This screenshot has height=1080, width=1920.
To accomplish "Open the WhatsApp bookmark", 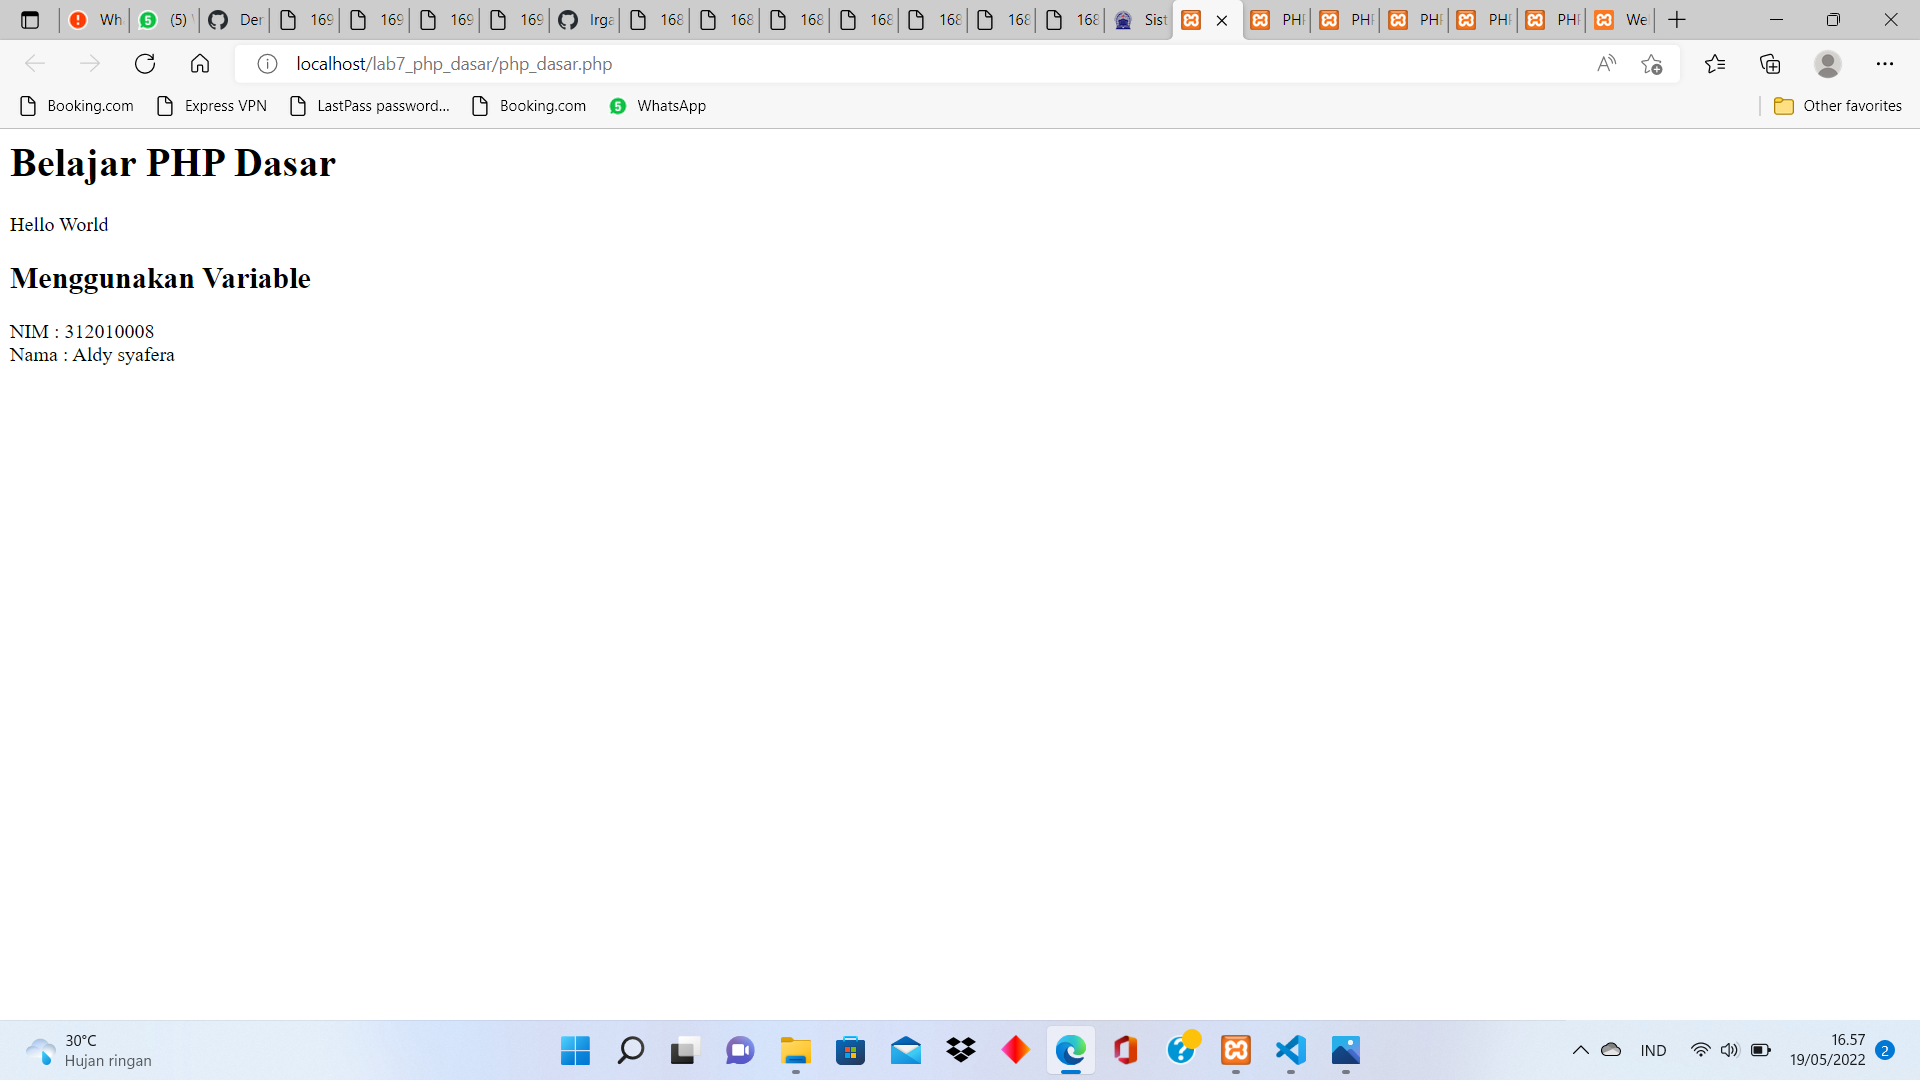I will (658, 106).
